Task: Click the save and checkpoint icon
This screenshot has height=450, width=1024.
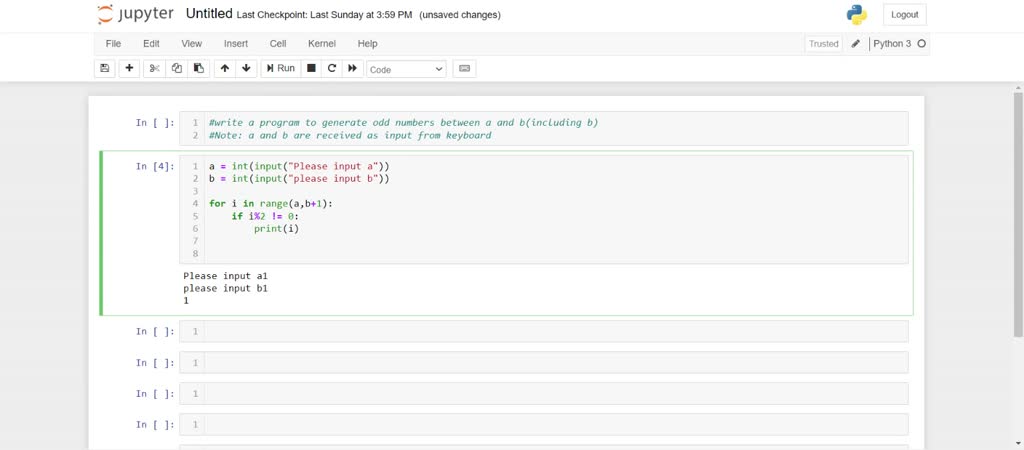Action: [105, 68]
